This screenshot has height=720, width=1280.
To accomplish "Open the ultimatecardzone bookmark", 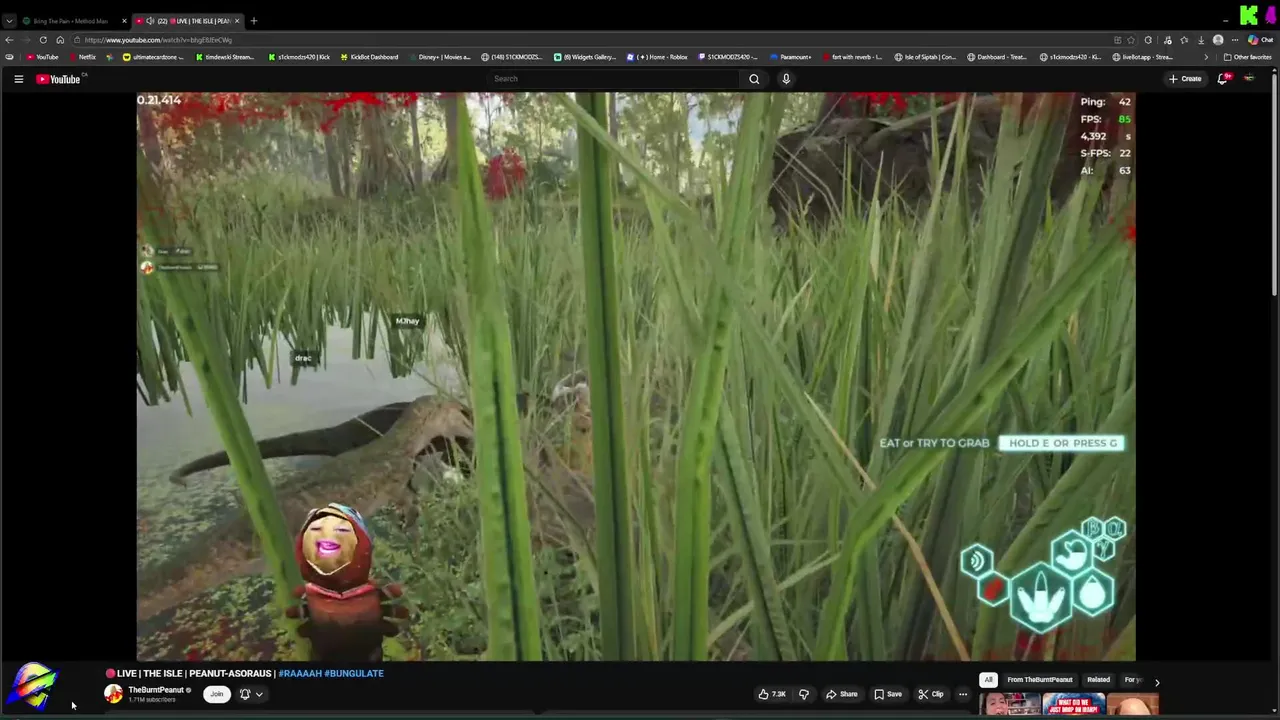I will pos(154,57).
